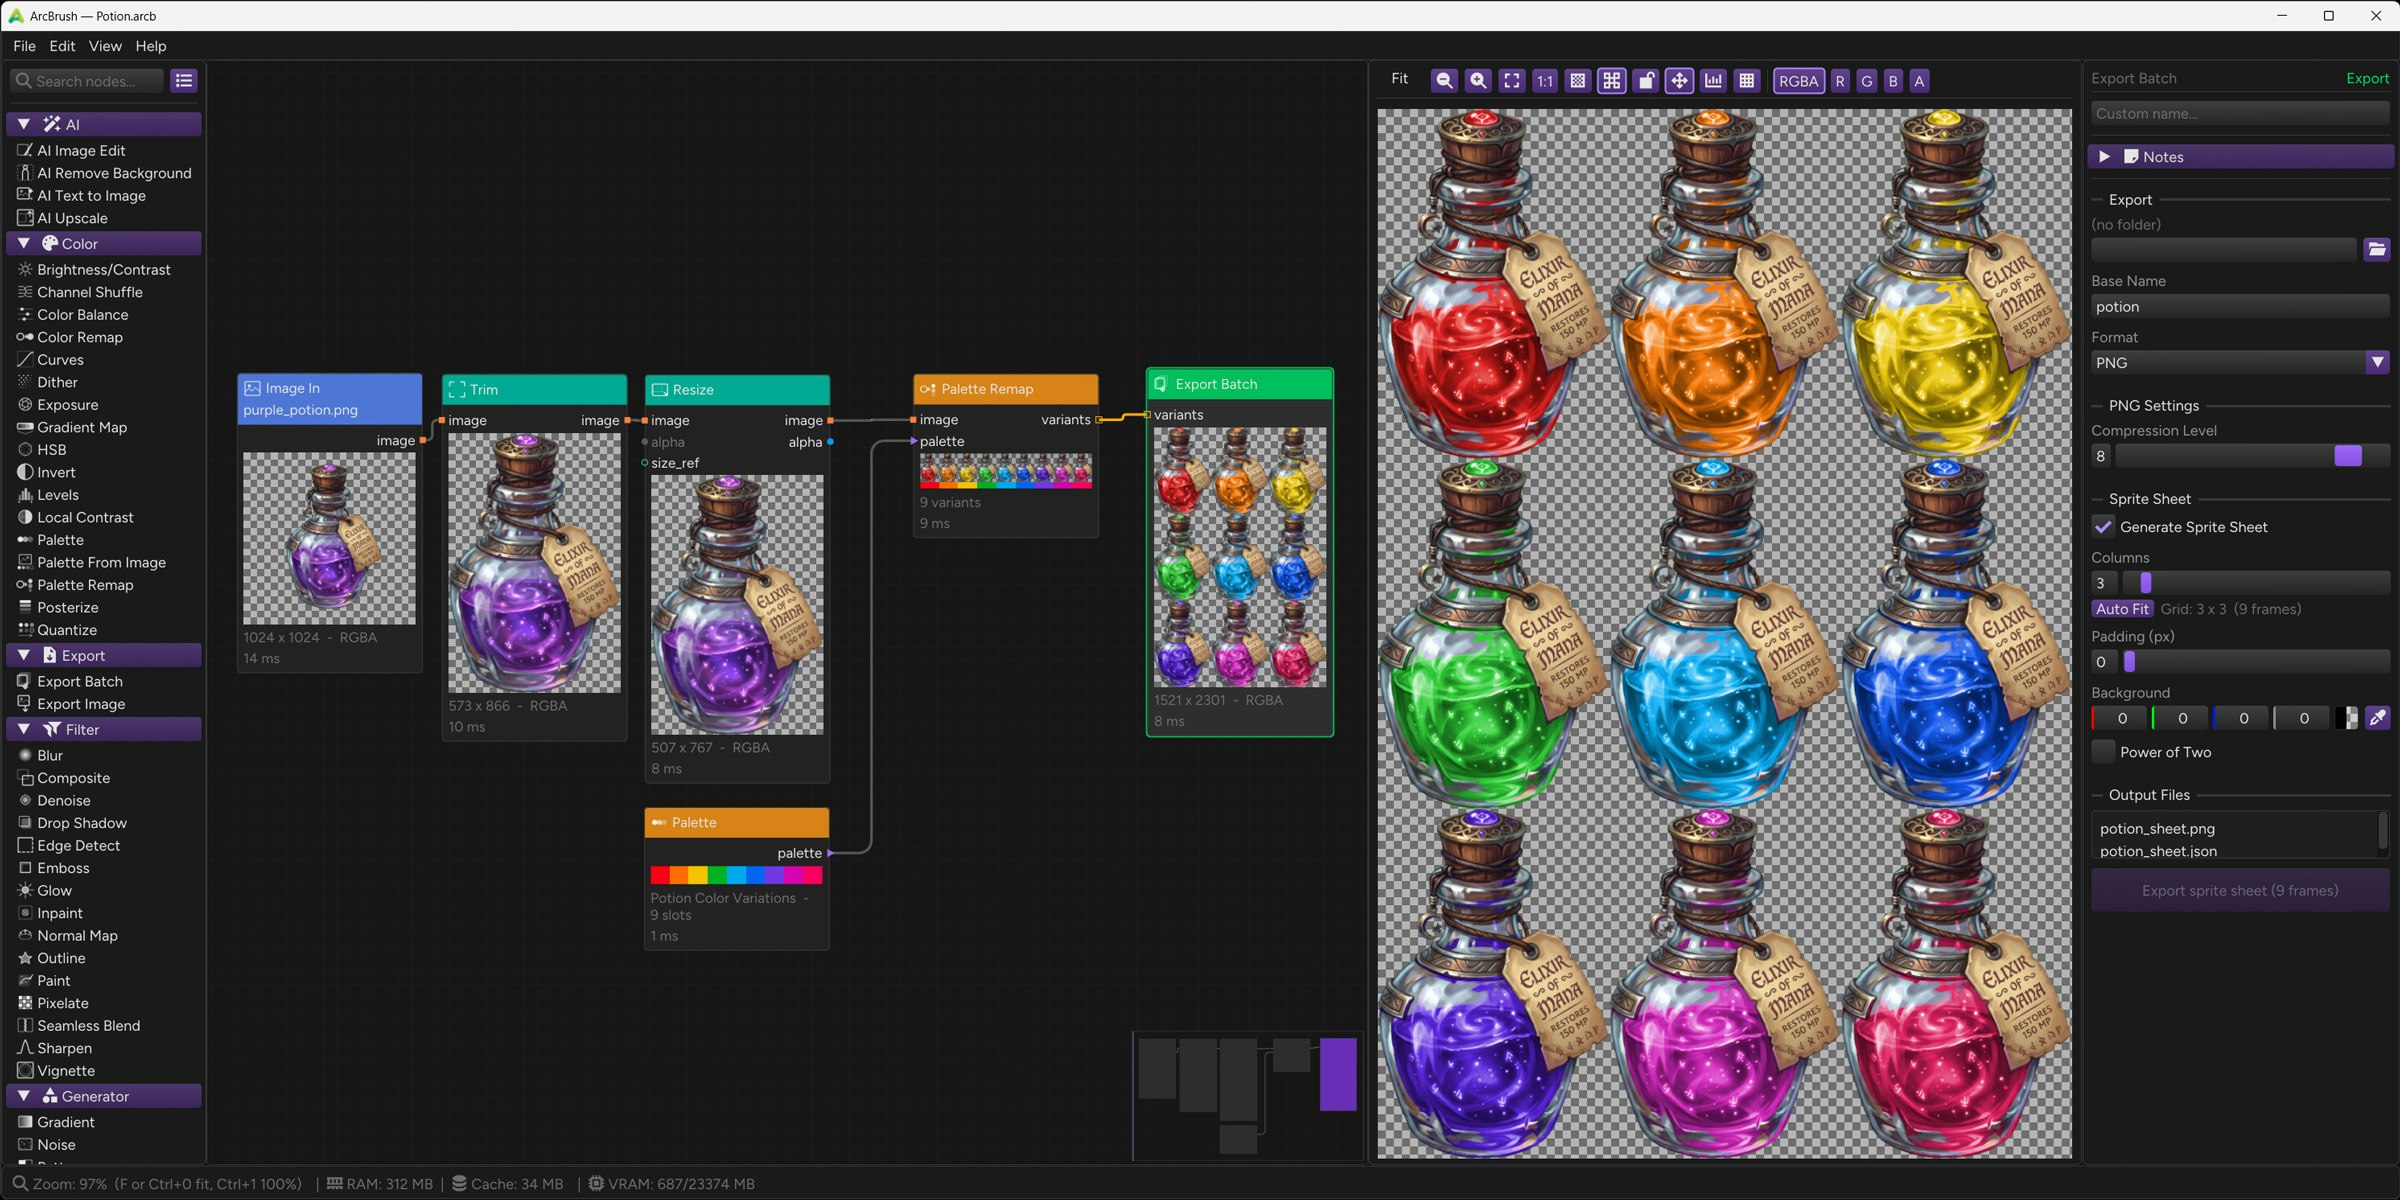This screenshot has width=2400, height=1200.
Task: Open the View menu
Action: (104, 46)
